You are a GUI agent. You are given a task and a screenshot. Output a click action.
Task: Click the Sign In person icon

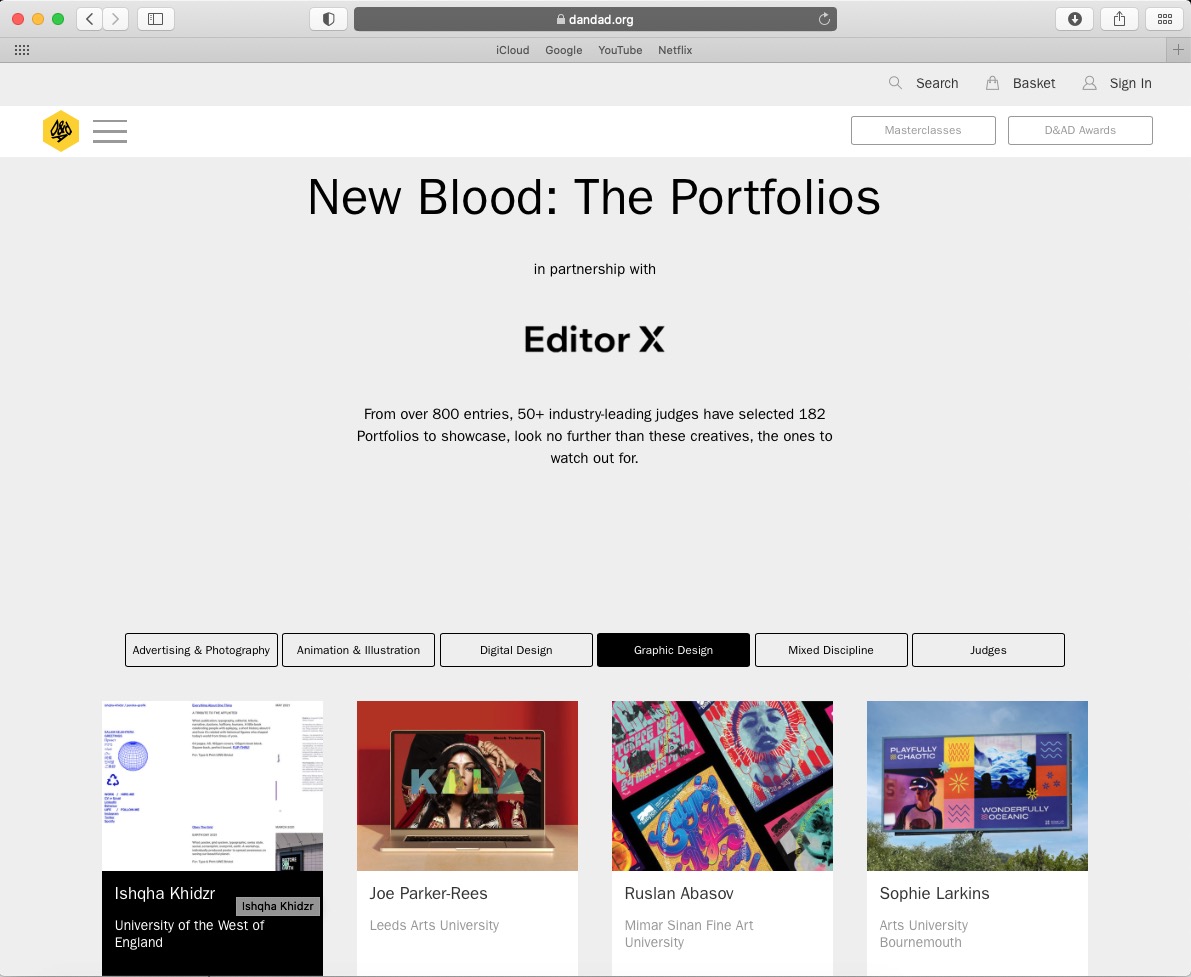[x=1089, y=83]
